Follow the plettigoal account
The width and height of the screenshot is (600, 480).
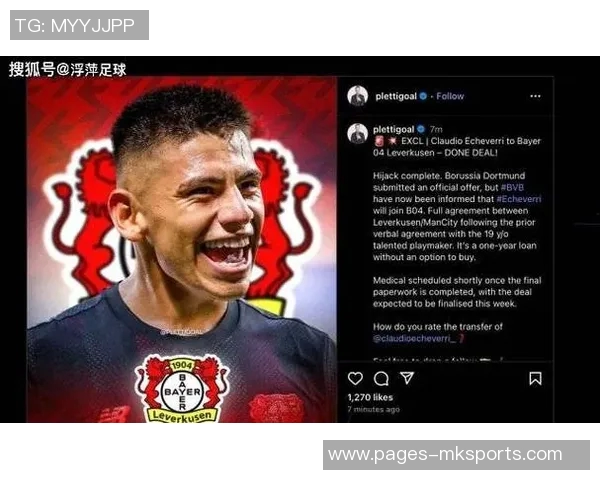[450, 96]
